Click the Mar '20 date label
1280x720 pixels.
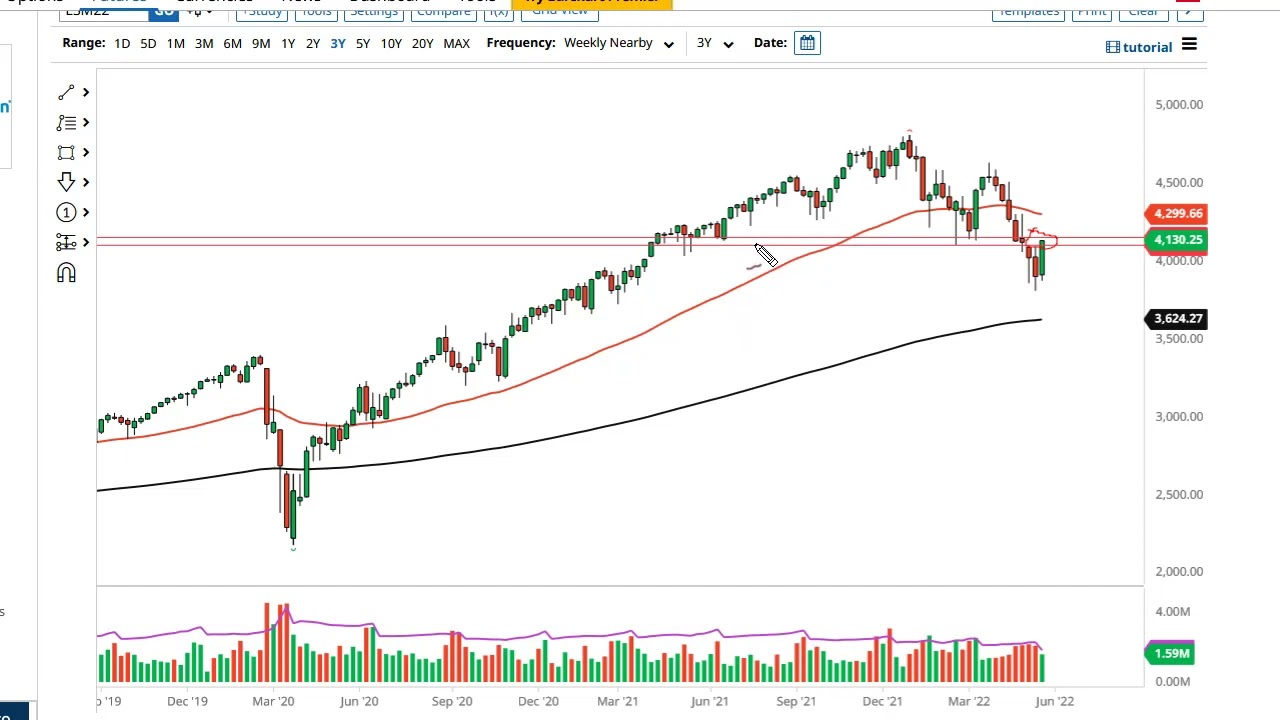coord(273,701)
